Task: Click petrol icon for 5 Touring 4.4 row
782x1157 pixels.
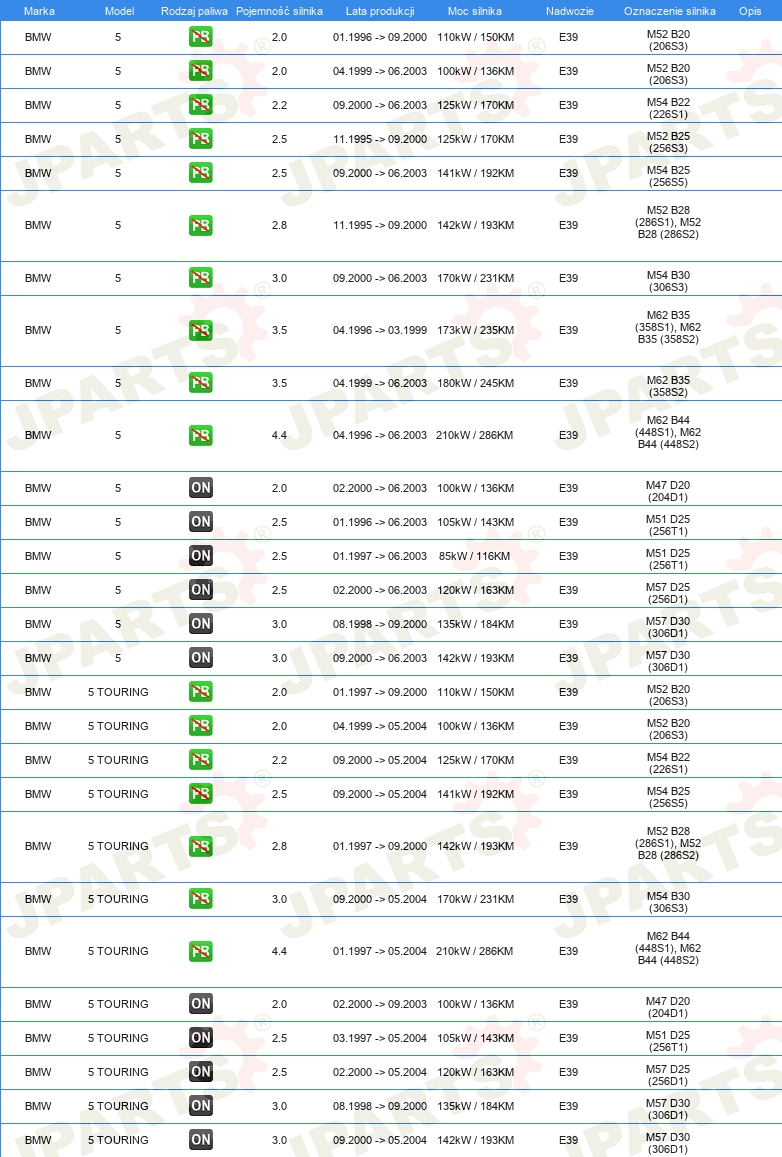Action: pos(201,951)
